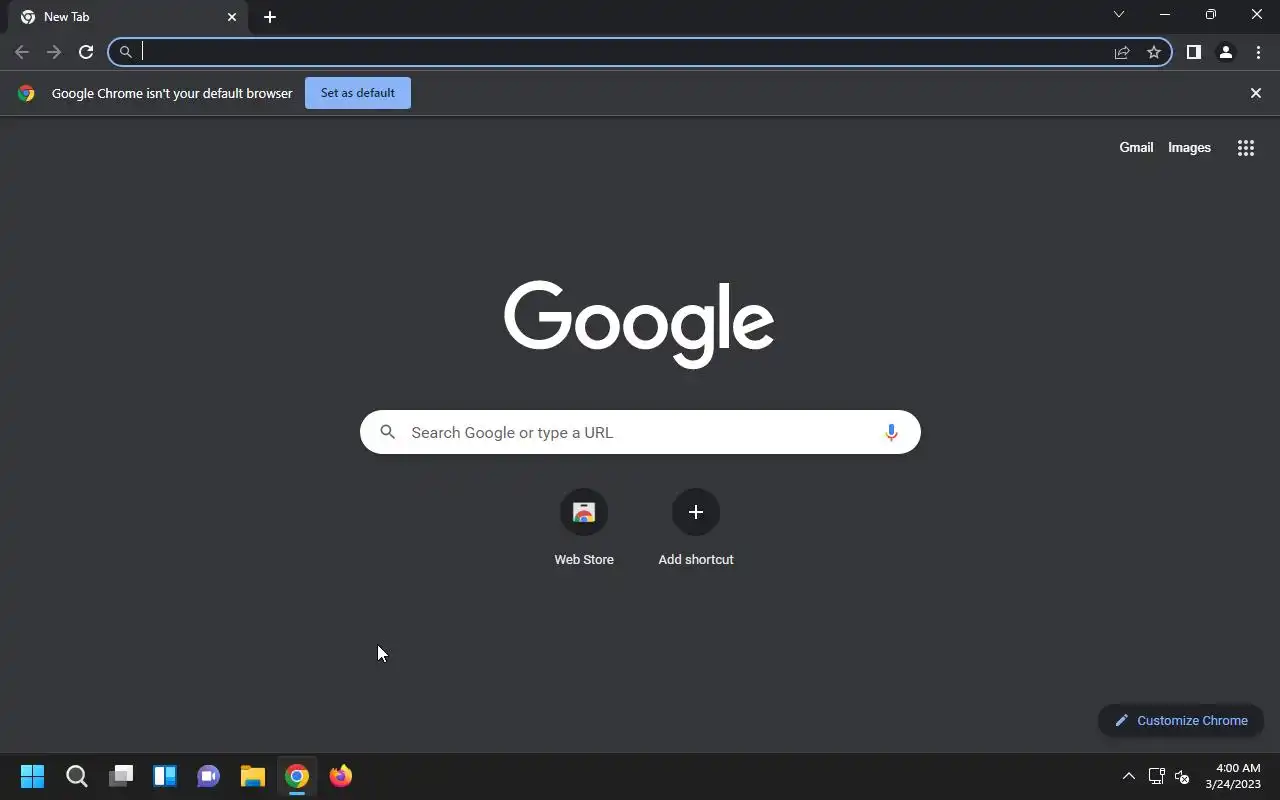
Task: Click the Google logo
Action: tap(639, 323)
